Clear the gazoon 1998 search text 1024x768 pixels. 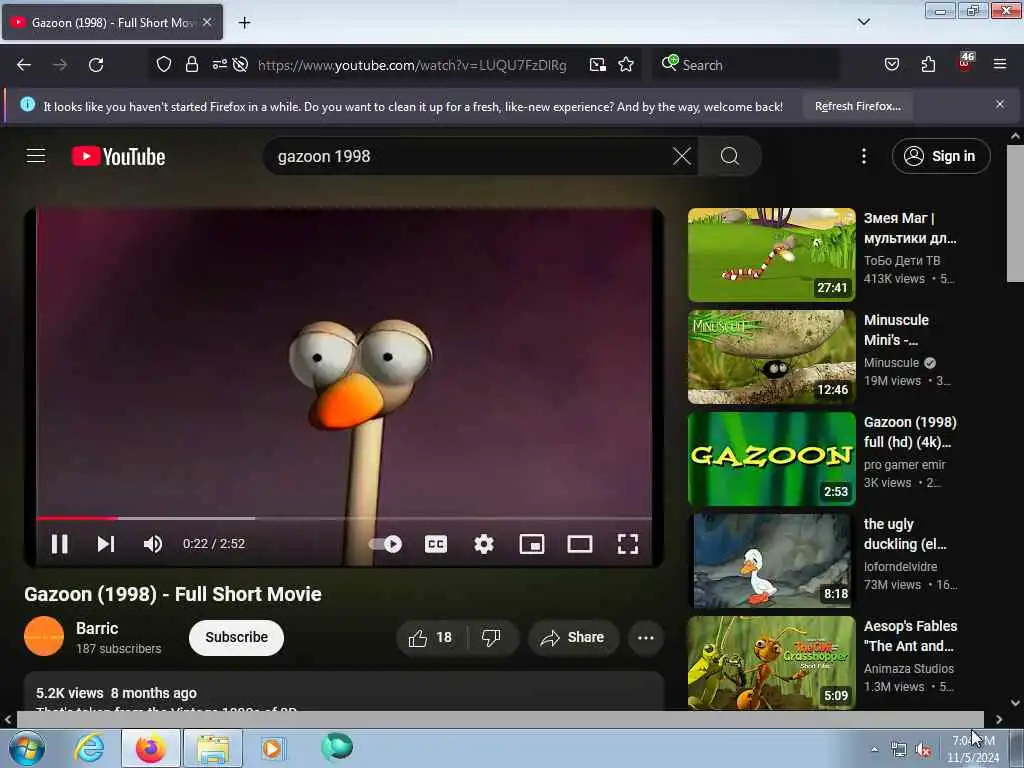pyautogui.click(x=682, y=156)
